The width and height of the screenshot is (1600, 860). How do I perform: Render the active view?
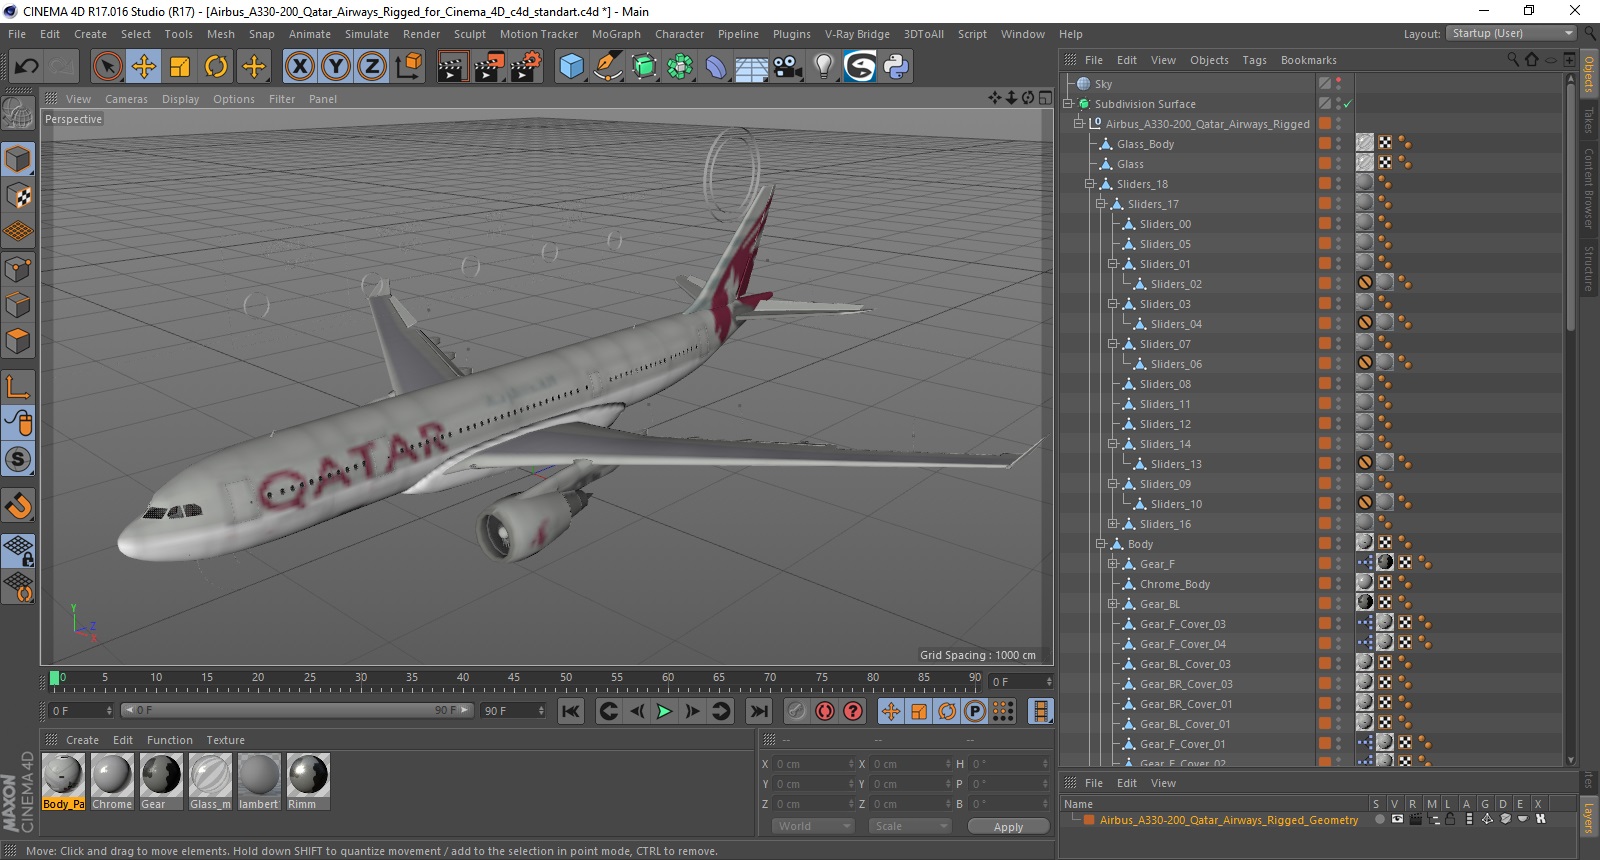[452, 67]
